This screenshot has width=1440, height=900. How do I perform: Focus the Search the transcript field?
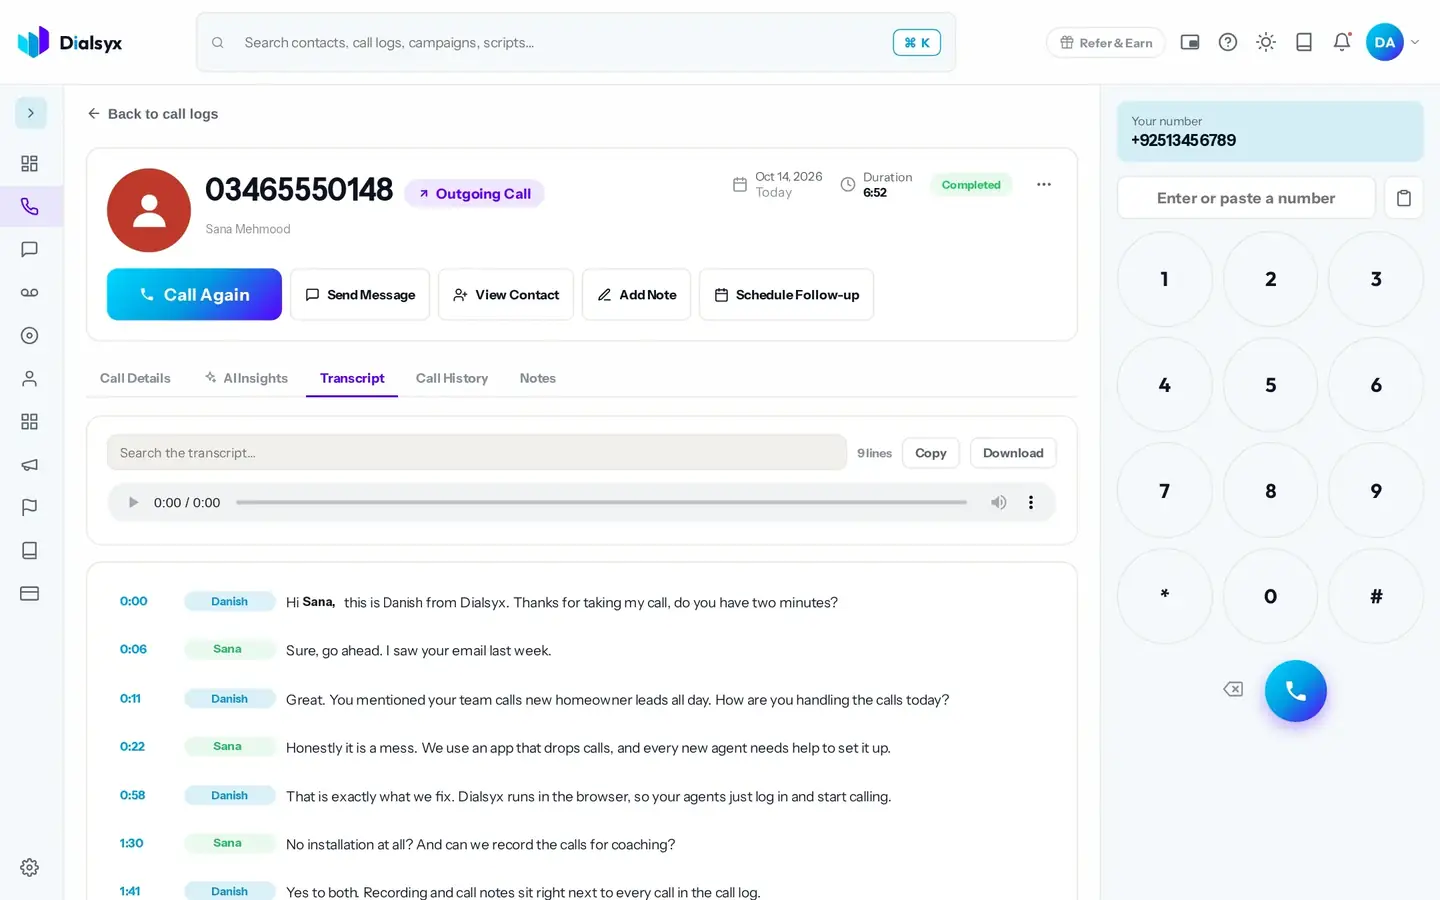[477, 452]
